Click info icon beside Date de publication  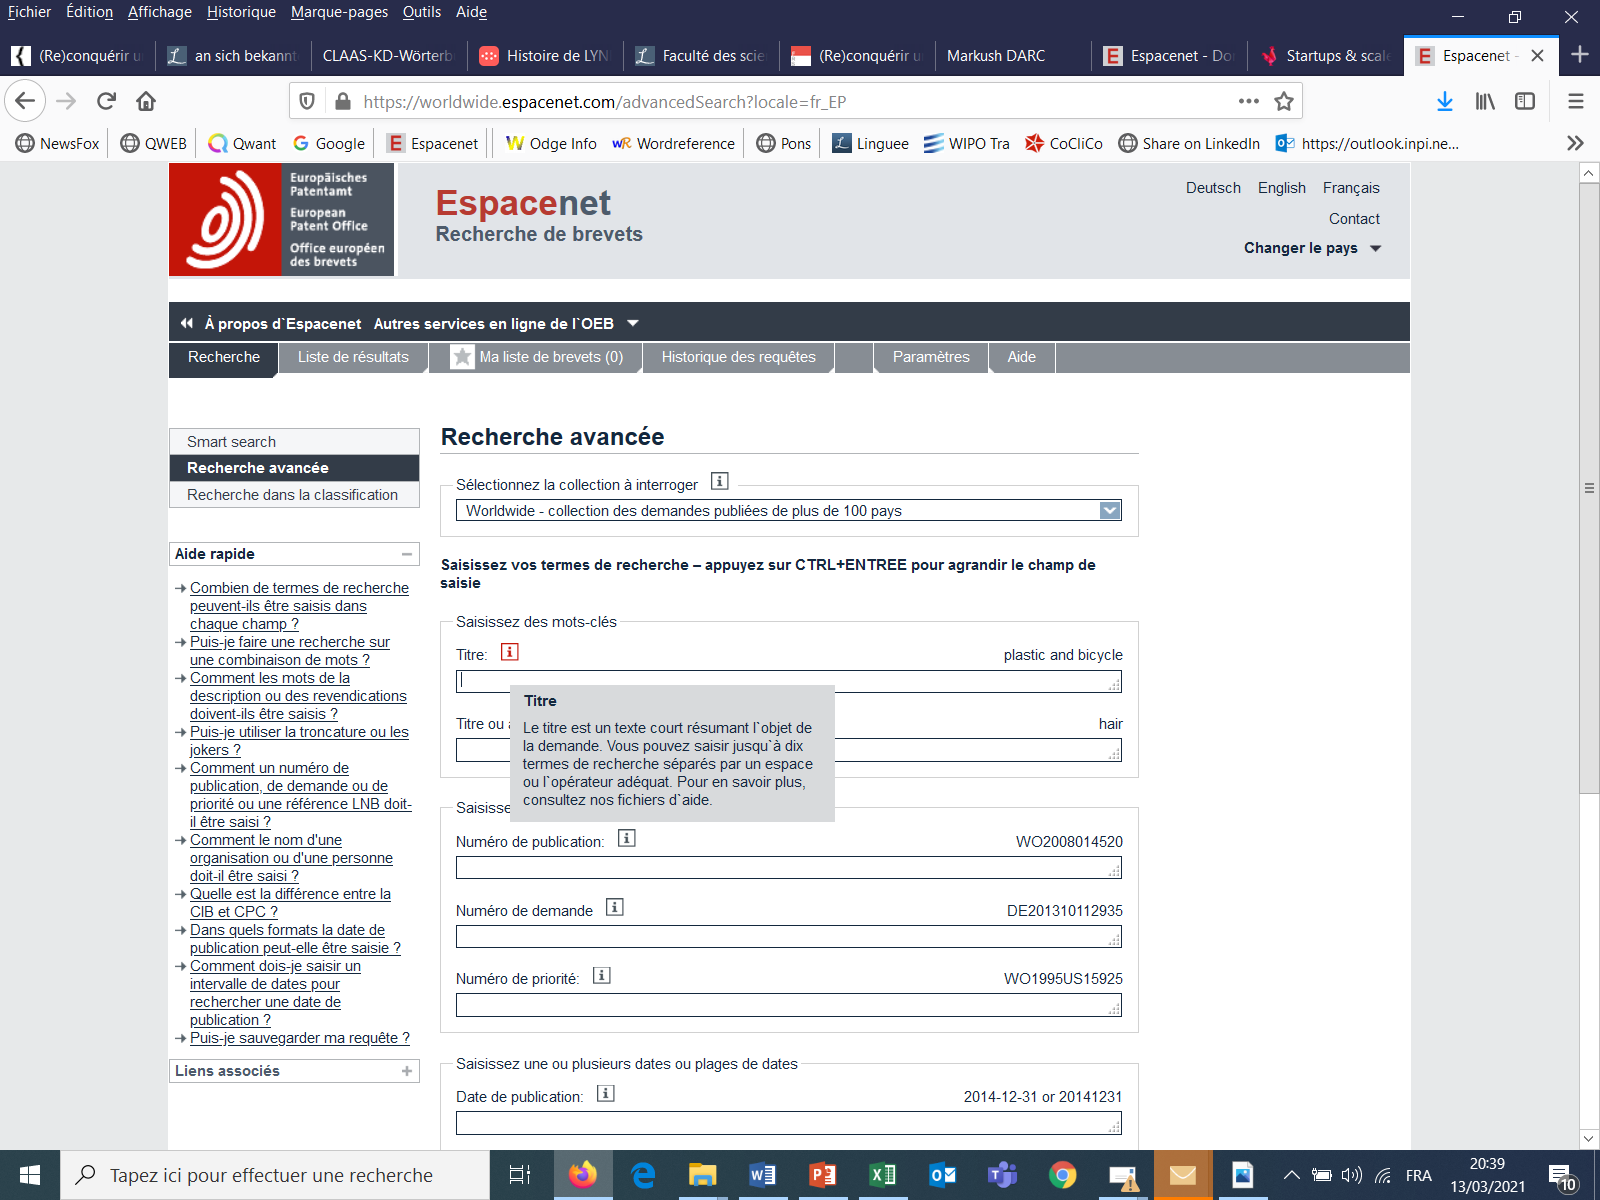tap(605, 1093)
